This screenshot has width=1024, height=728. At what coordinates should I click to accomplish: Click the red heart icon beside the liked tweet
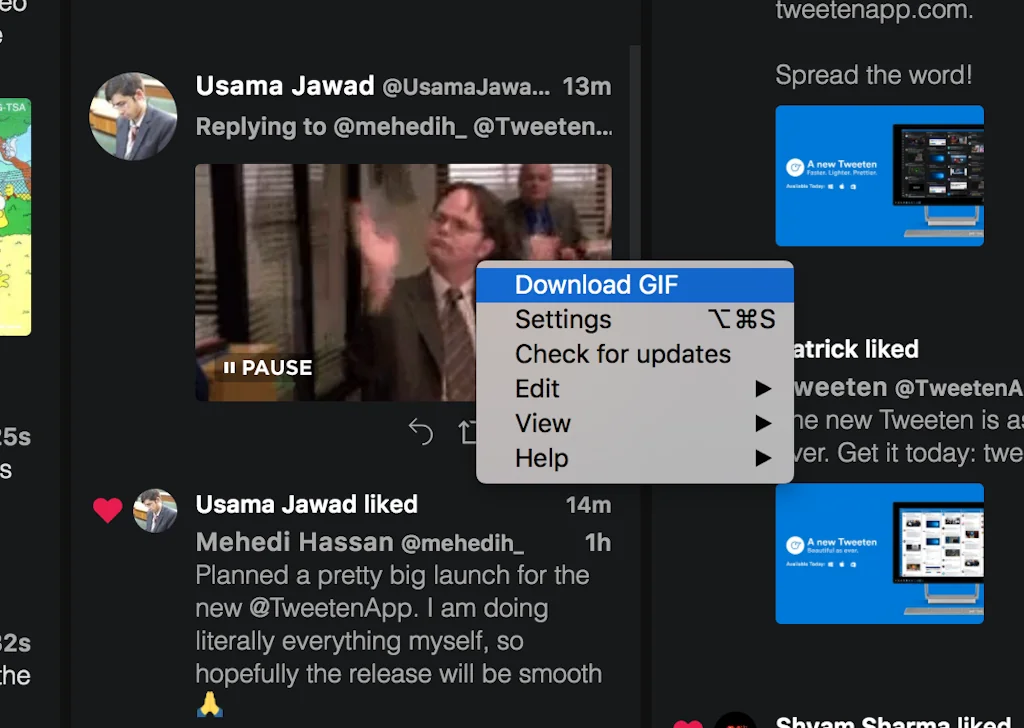tap(107, 511)
